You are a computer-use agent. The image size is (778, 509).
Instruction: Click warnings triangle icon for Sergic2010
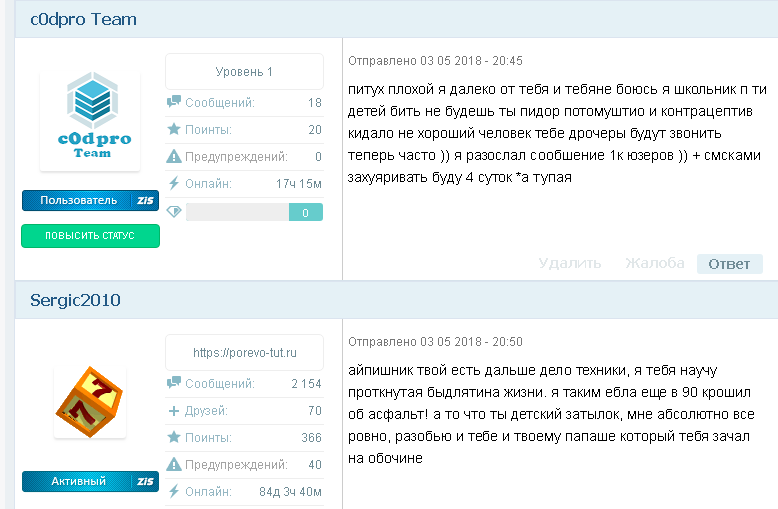[174, 464]
